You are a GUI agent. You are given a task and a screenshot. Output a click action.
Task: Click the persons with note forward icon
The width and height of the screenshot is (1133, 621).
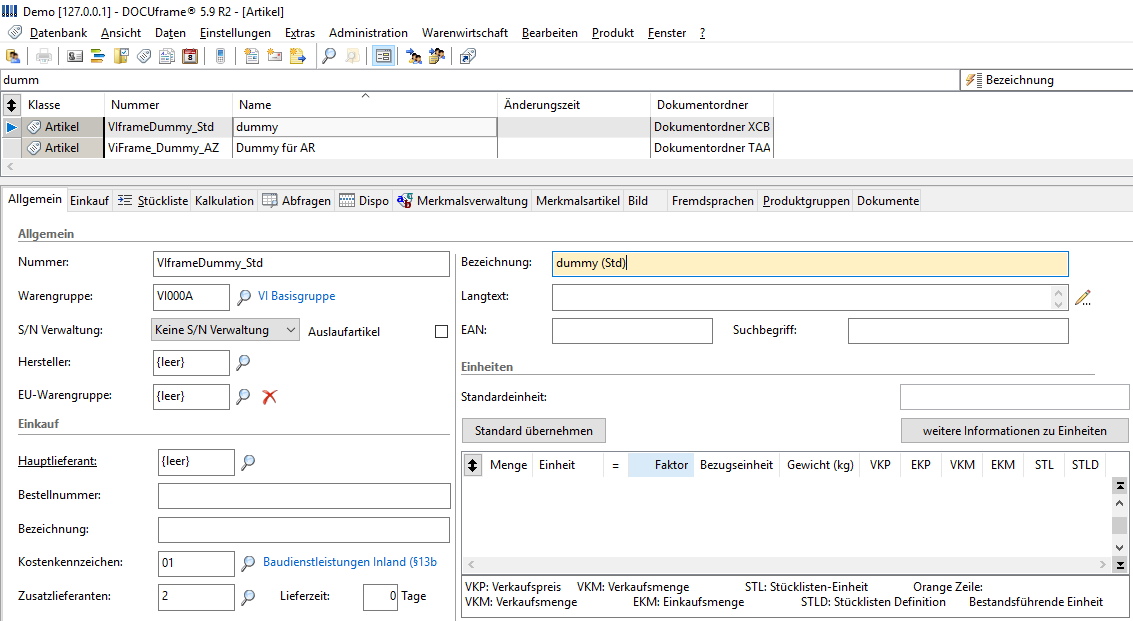pyautogui.click(x=436, y=56)
